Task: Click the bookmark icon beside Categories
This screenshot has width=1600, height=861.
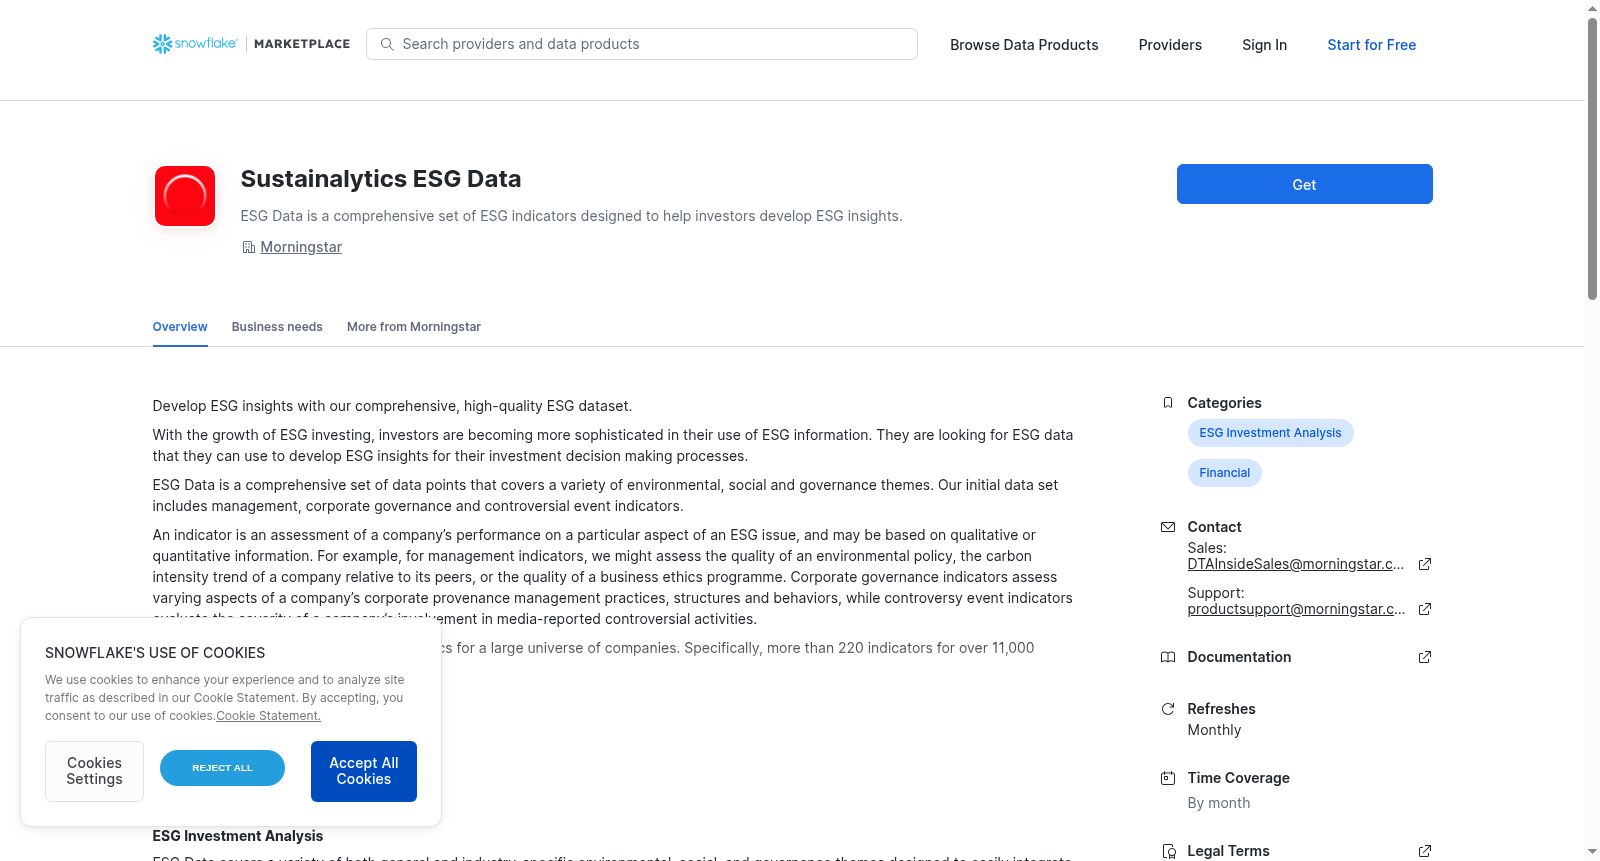Action: [x=1168, y=403]
